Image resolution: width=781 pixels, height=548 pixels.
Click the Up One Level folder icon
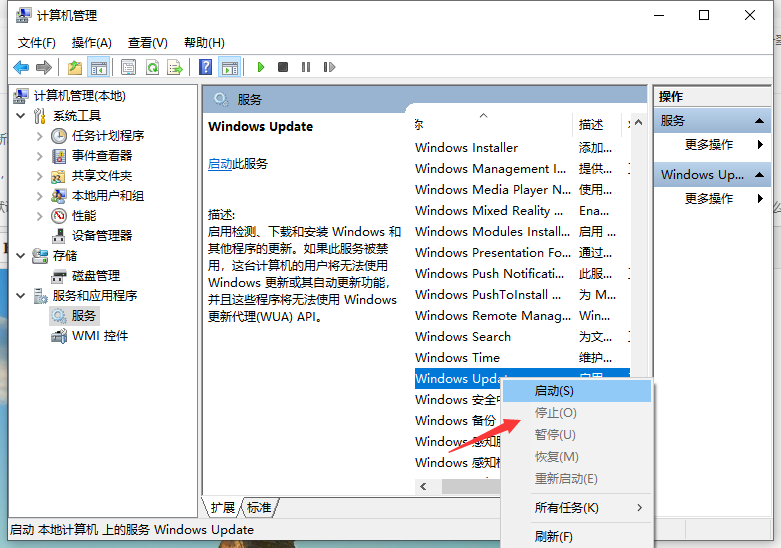(75, 67)
